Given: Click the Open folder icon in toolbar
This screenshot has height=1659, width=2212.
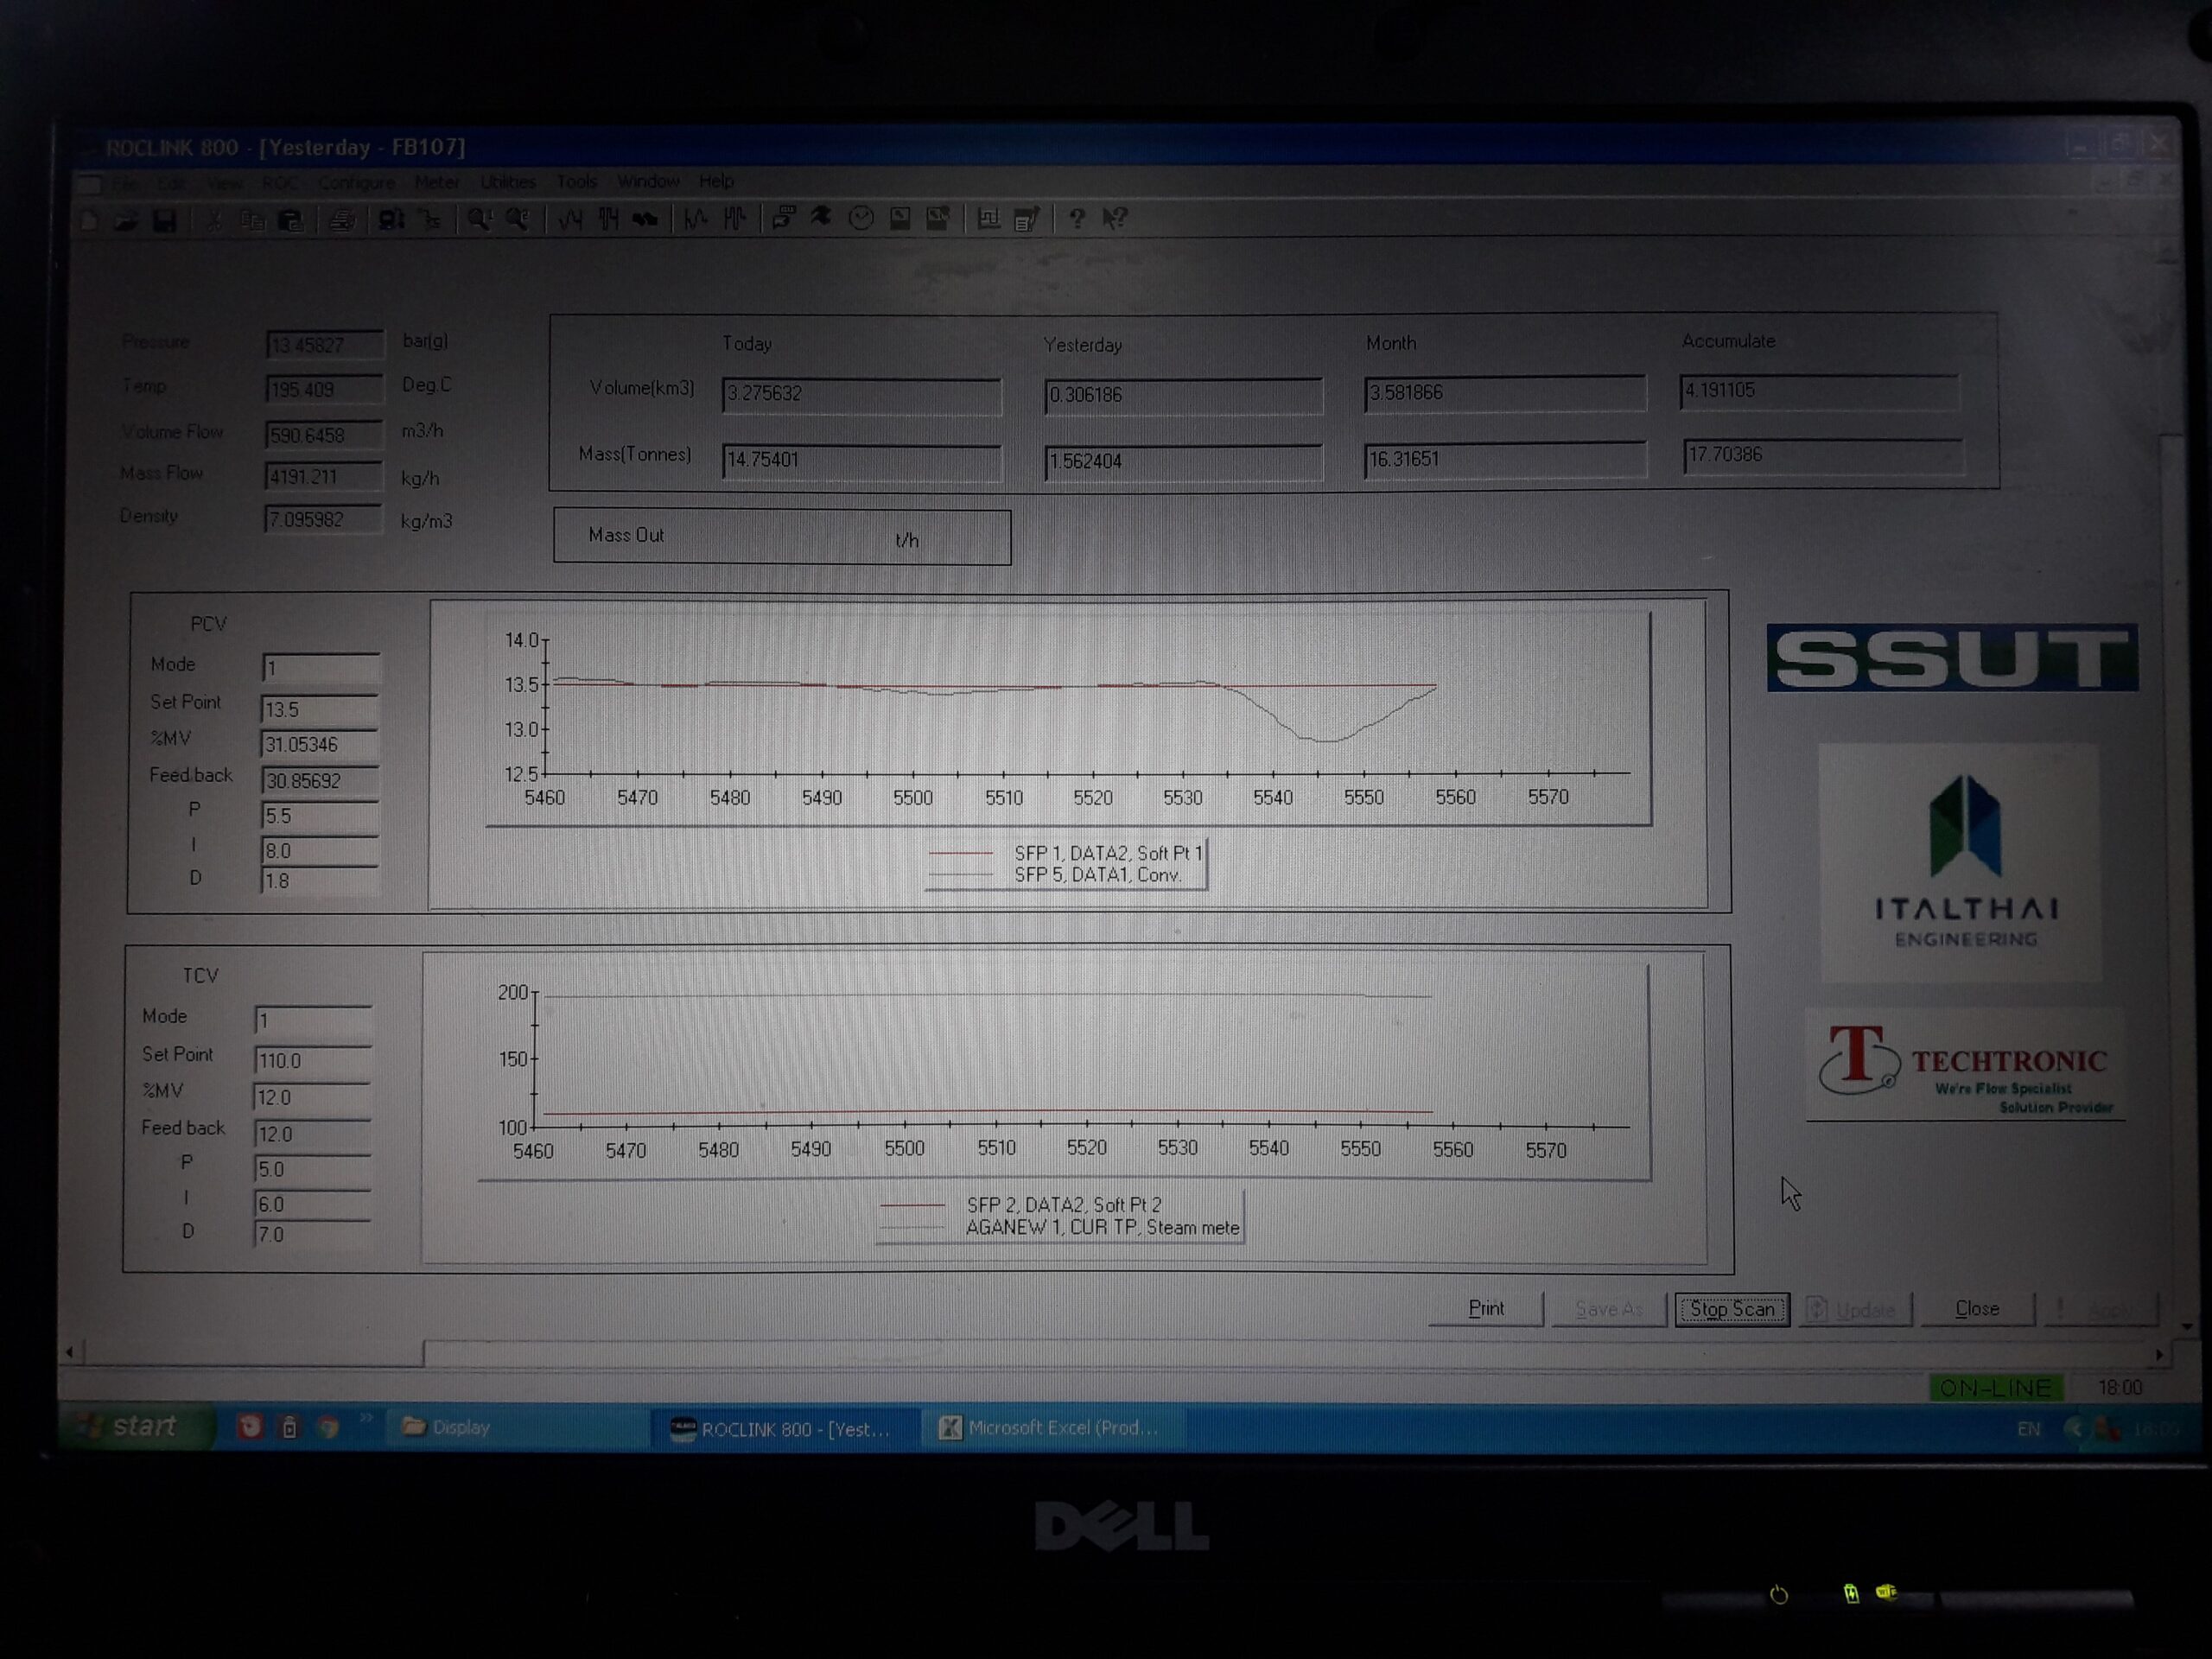Looking at the screenshot, I should (125, 220).
